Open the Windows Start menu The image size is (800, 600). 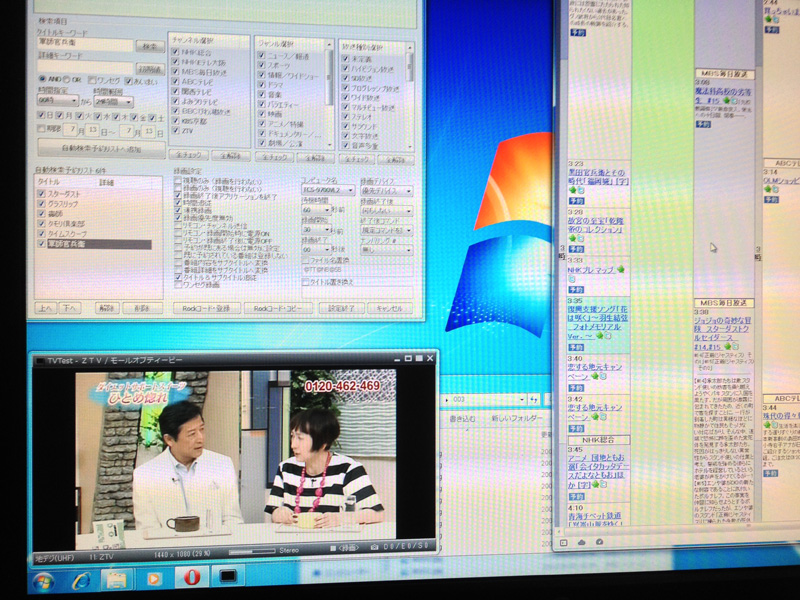[43, 581]
